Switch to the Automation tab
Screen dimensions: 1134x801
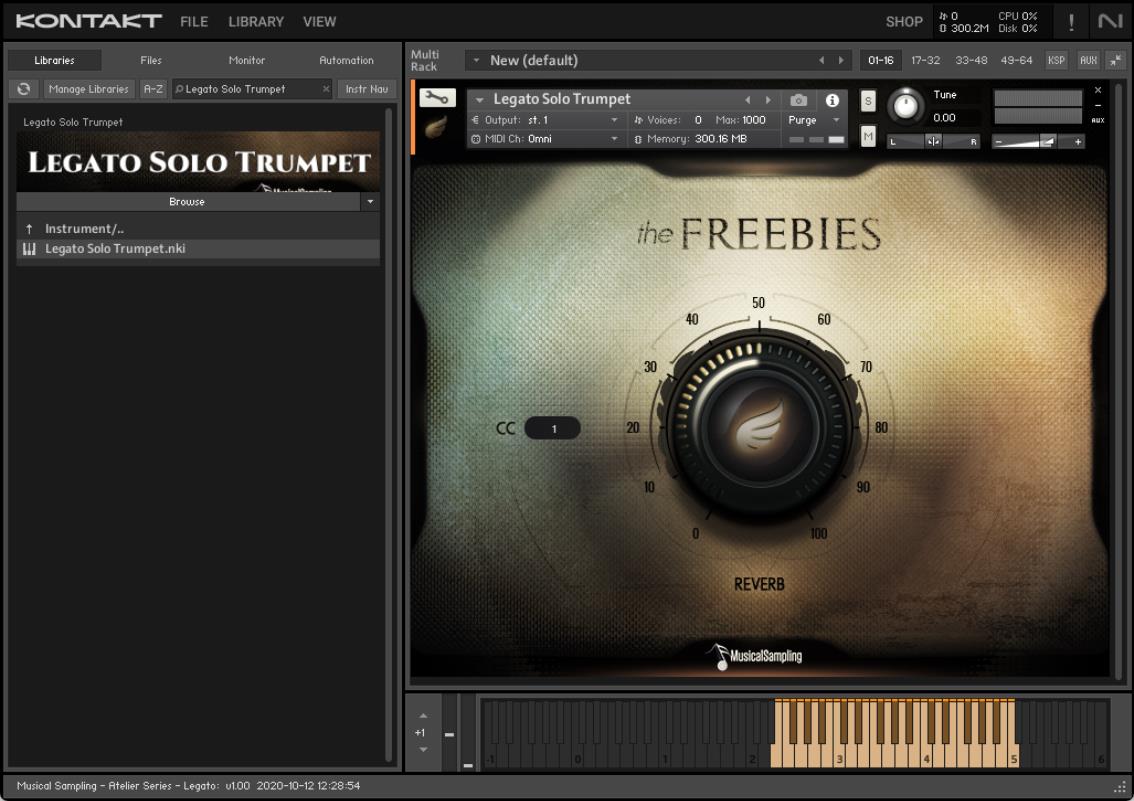(x=346, y=61)
